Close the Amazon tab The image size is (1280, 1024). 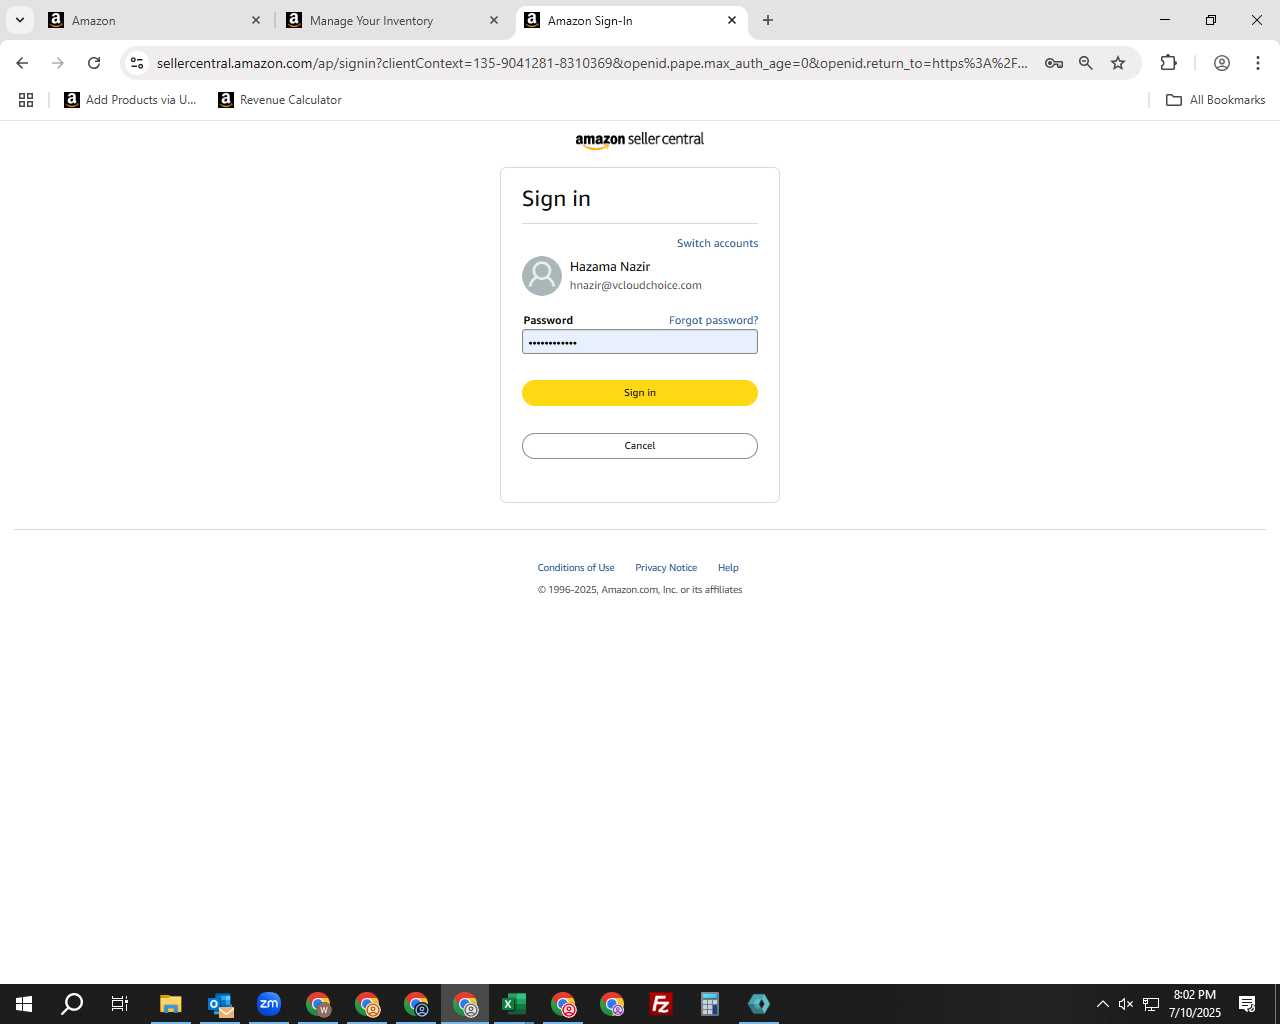point(255,20)
